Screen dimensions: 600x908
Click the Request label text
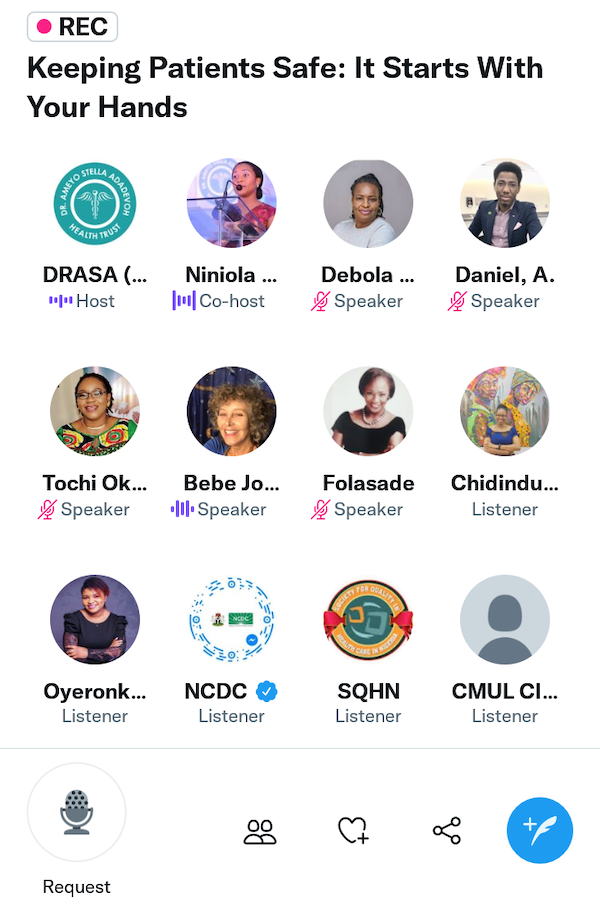click(76, 887)
